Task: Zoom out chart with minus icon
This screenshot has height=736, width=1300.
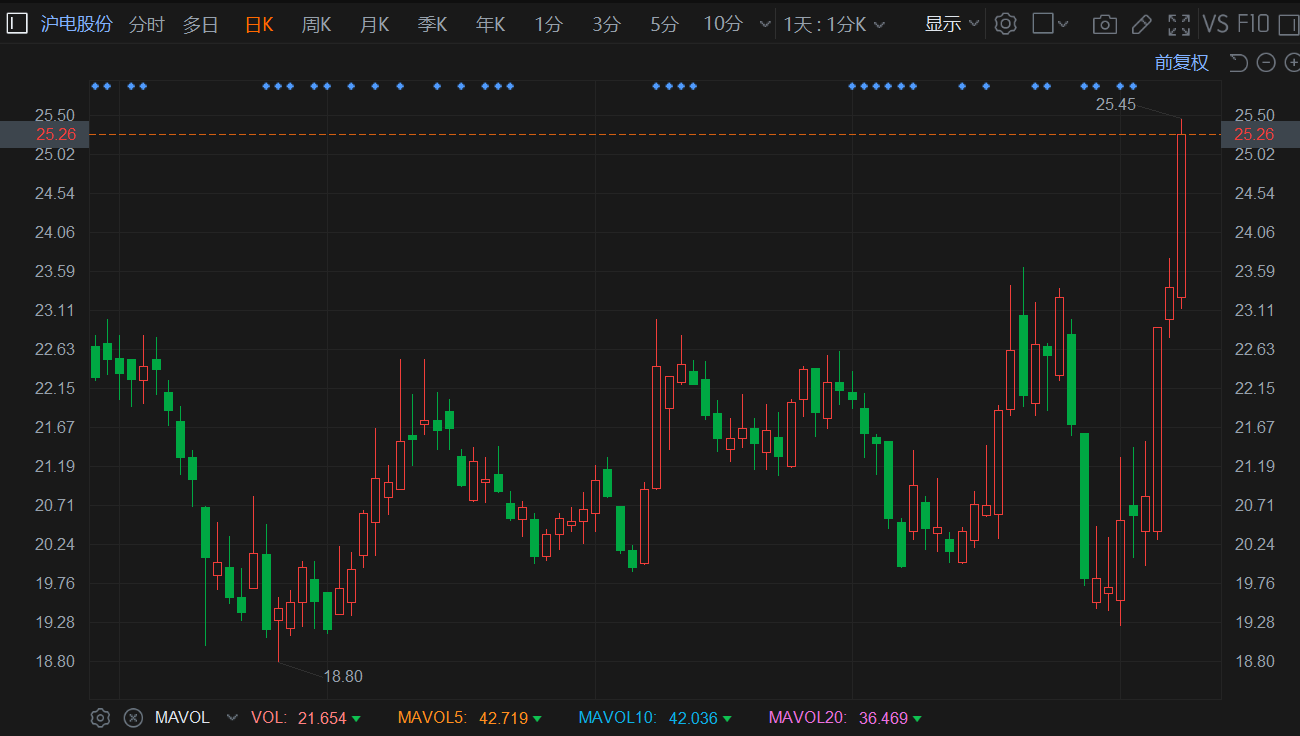Action: (x=1266, y=63)
